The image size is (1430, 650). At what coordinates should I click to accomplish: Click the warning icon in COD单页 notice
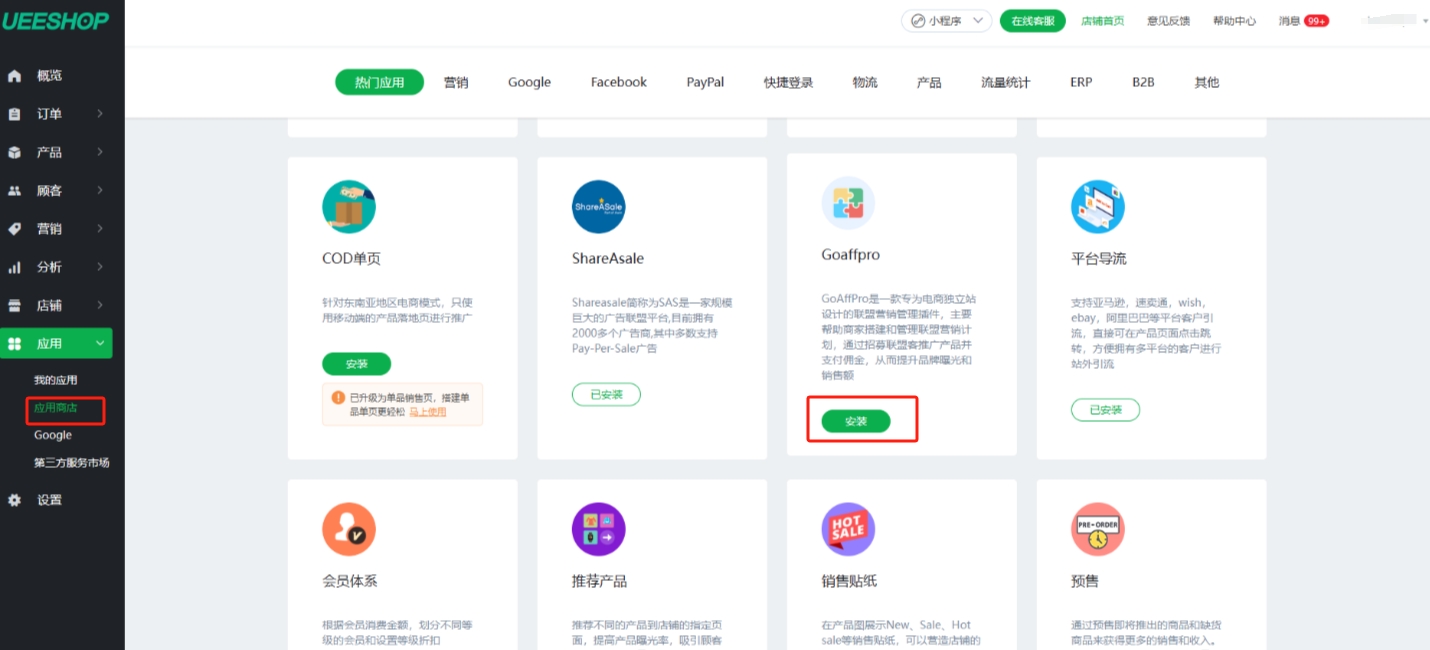point(338,398)
